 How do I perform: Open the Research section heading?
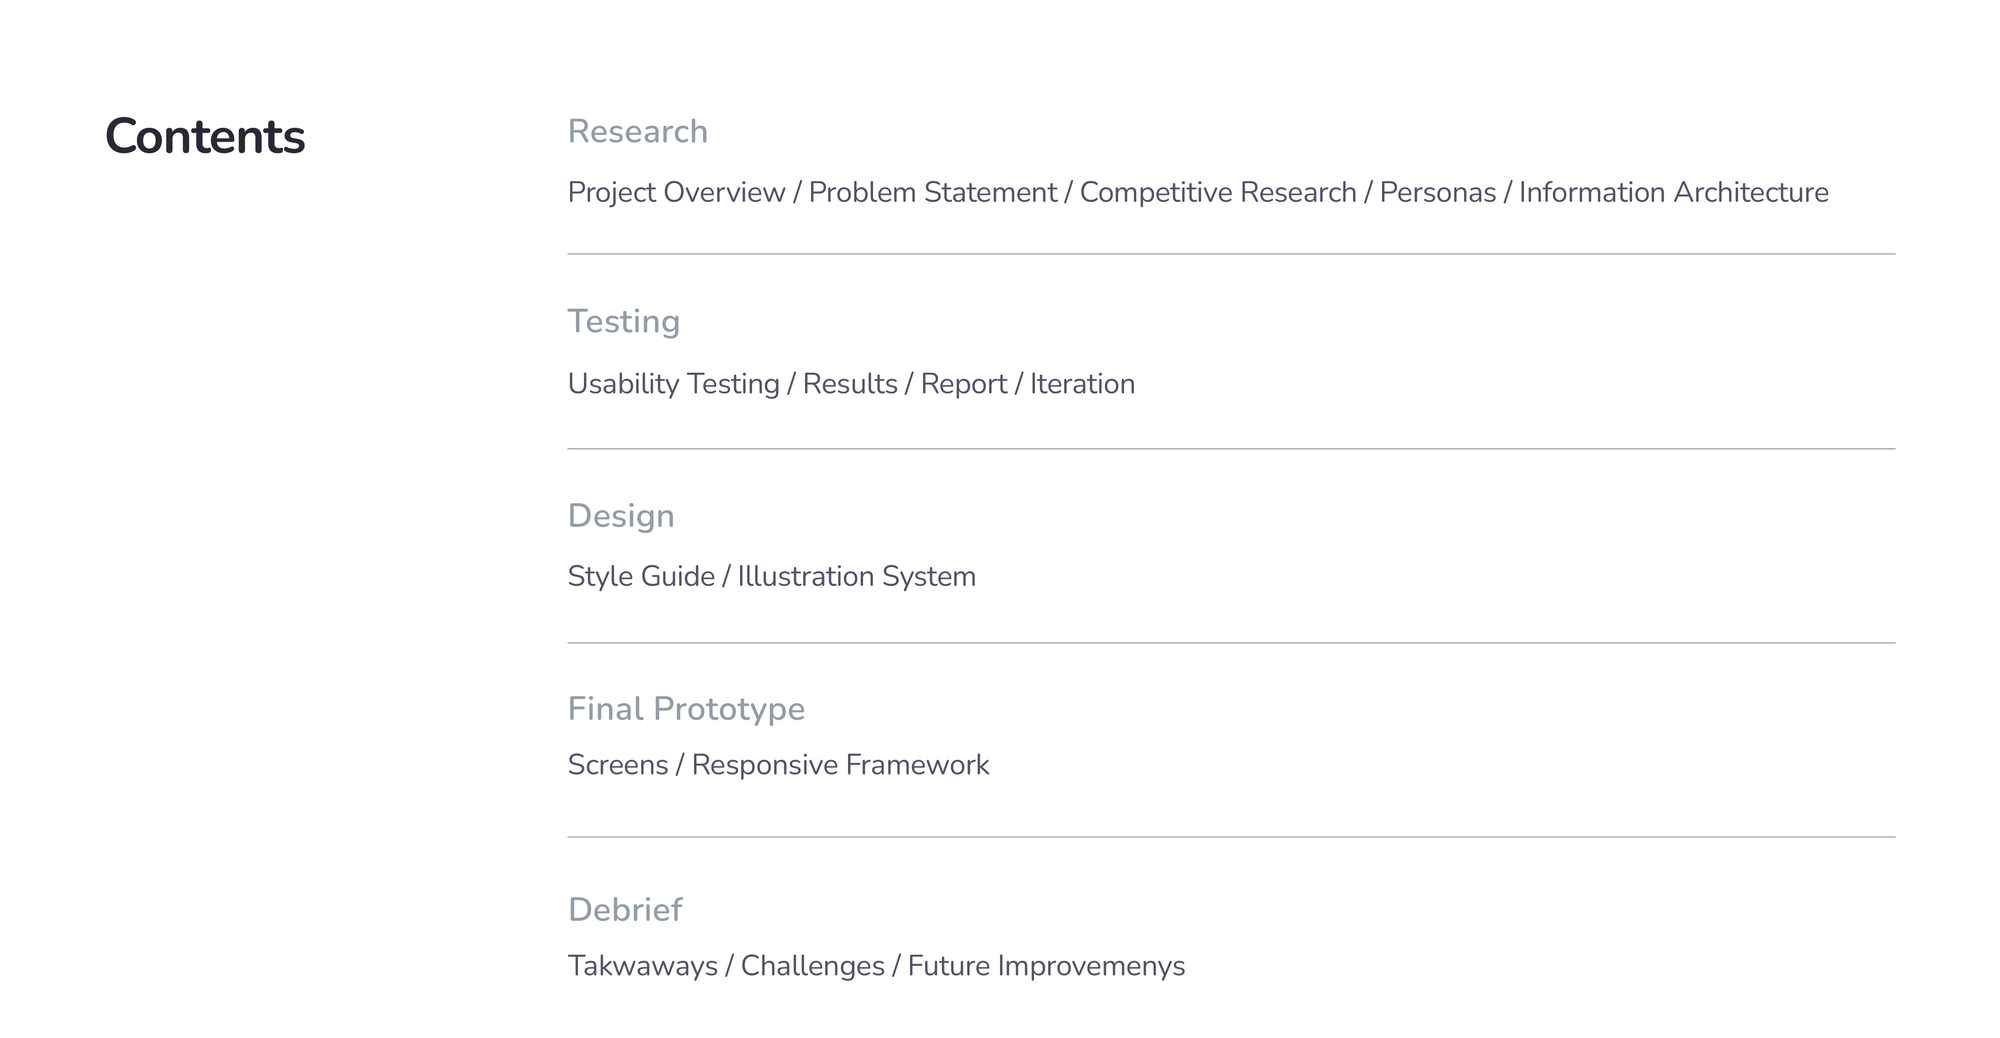click(x=637, y=132)
